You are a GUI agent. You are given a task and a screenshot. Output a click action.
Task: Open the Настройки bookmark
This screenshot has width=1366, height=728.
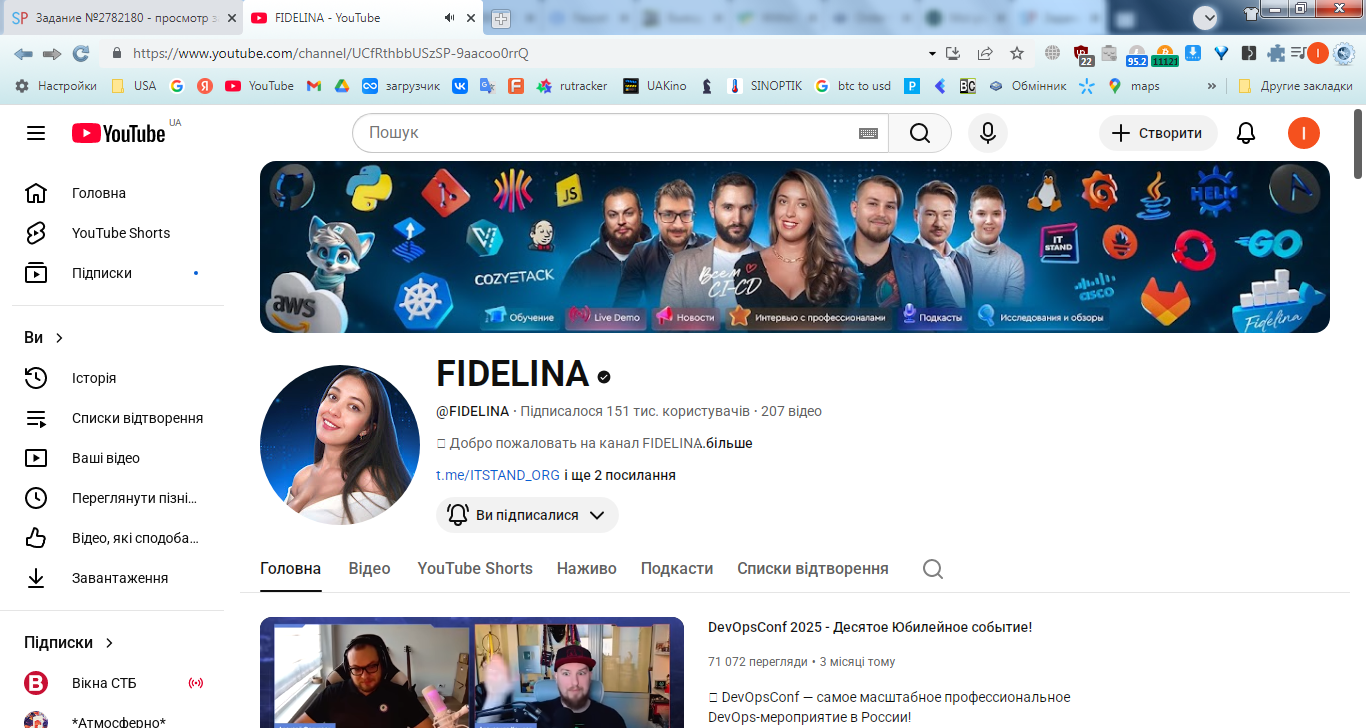pyautogui.click(x=56, y=86)
